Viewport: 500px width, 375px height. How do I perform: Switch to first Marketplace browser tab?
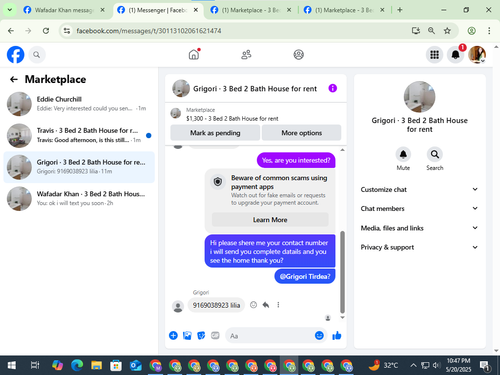[x=251, y=10]
